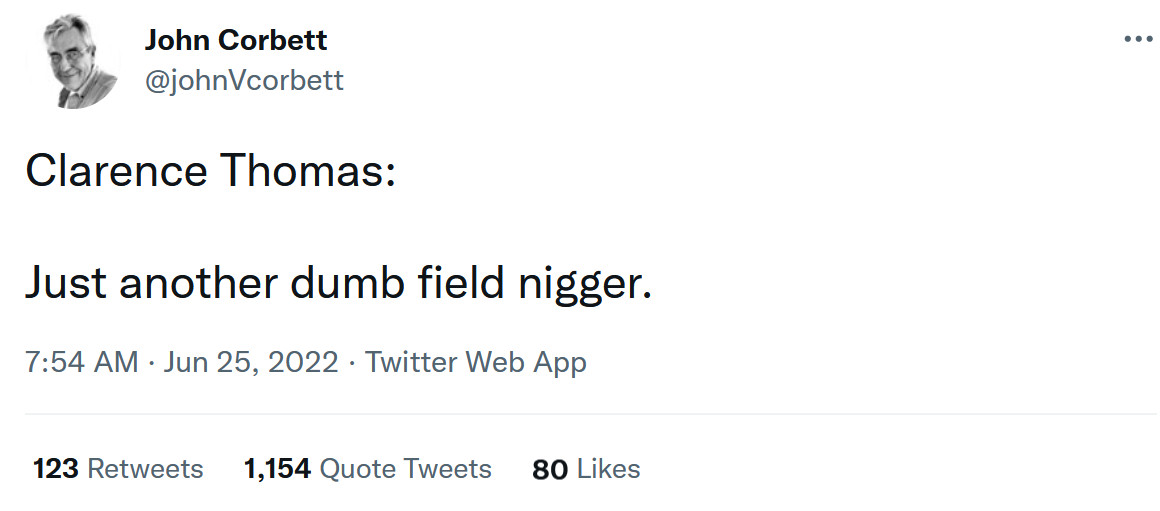Show the 80 Likes list
Viewport: 1160px width, 511px height.
coord(586,468)
